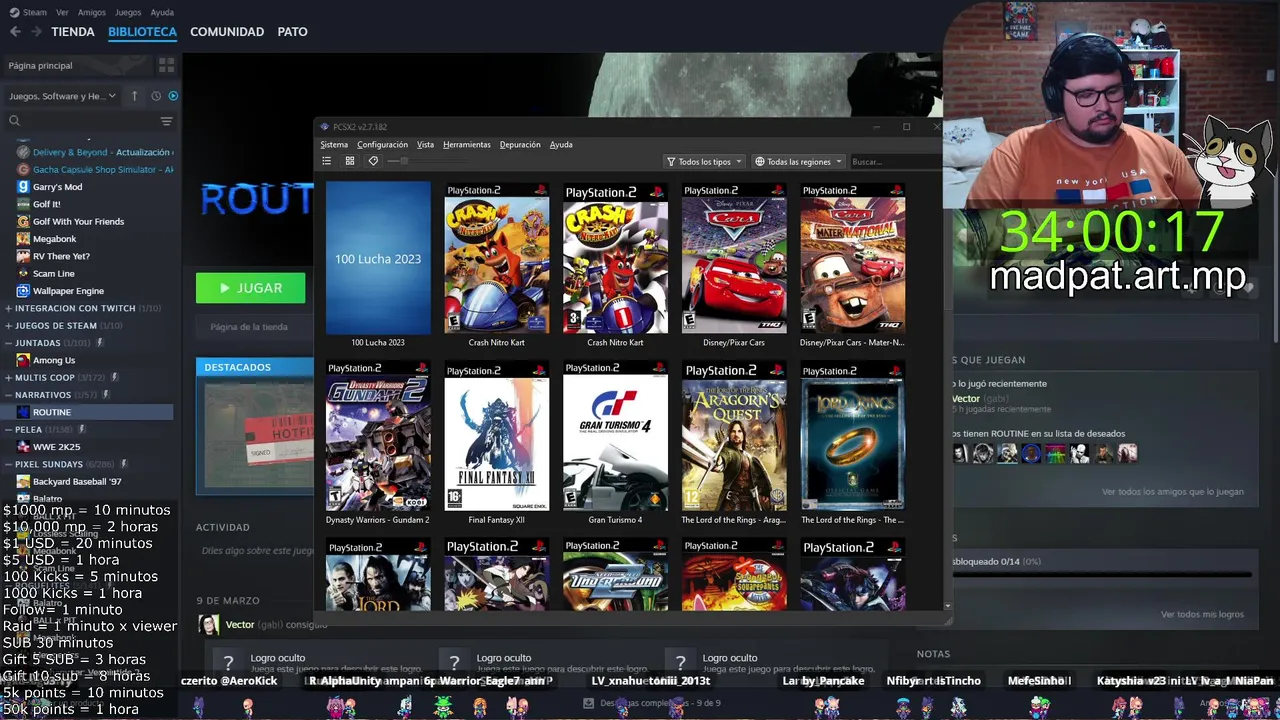Select the WWE 2K25 icon
1280x720 pixels.
(x=23, y=447)
